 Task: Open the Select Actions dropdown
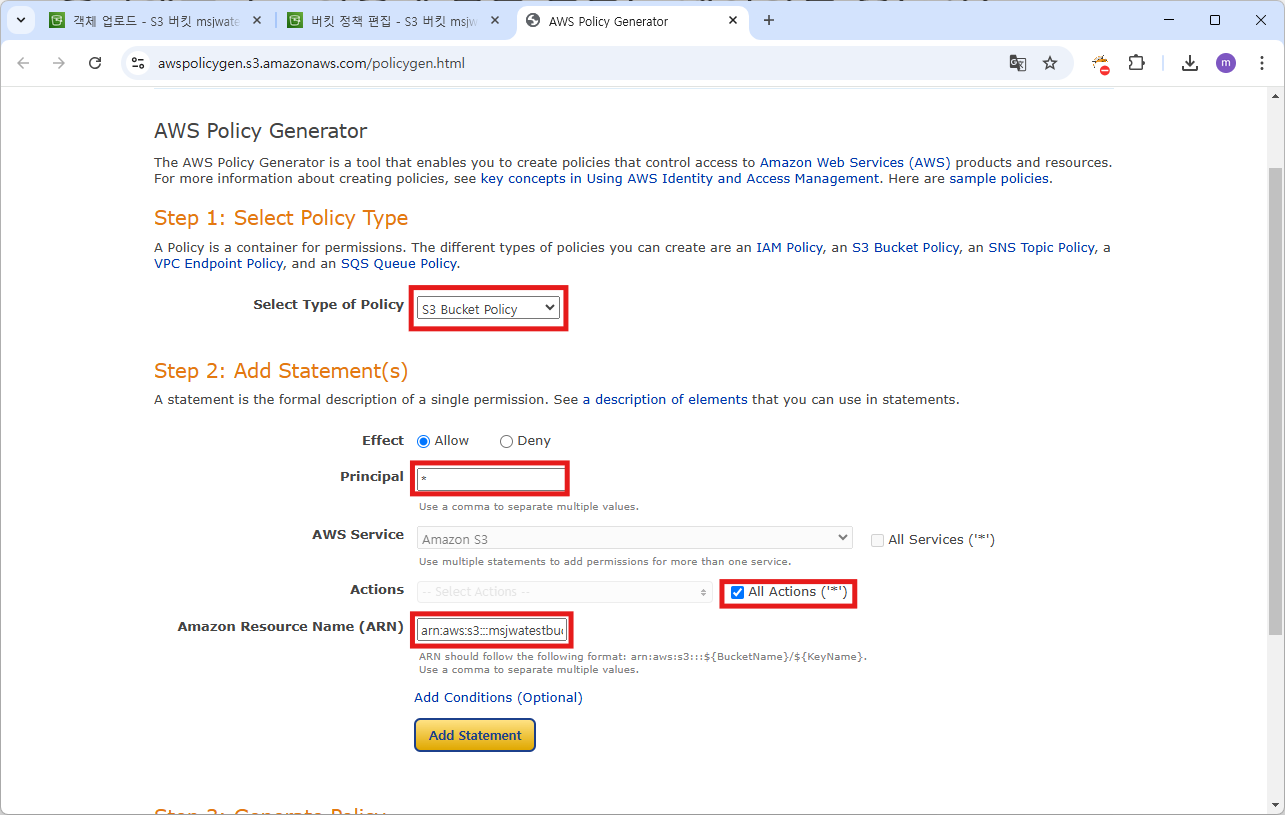coord(565,592)
